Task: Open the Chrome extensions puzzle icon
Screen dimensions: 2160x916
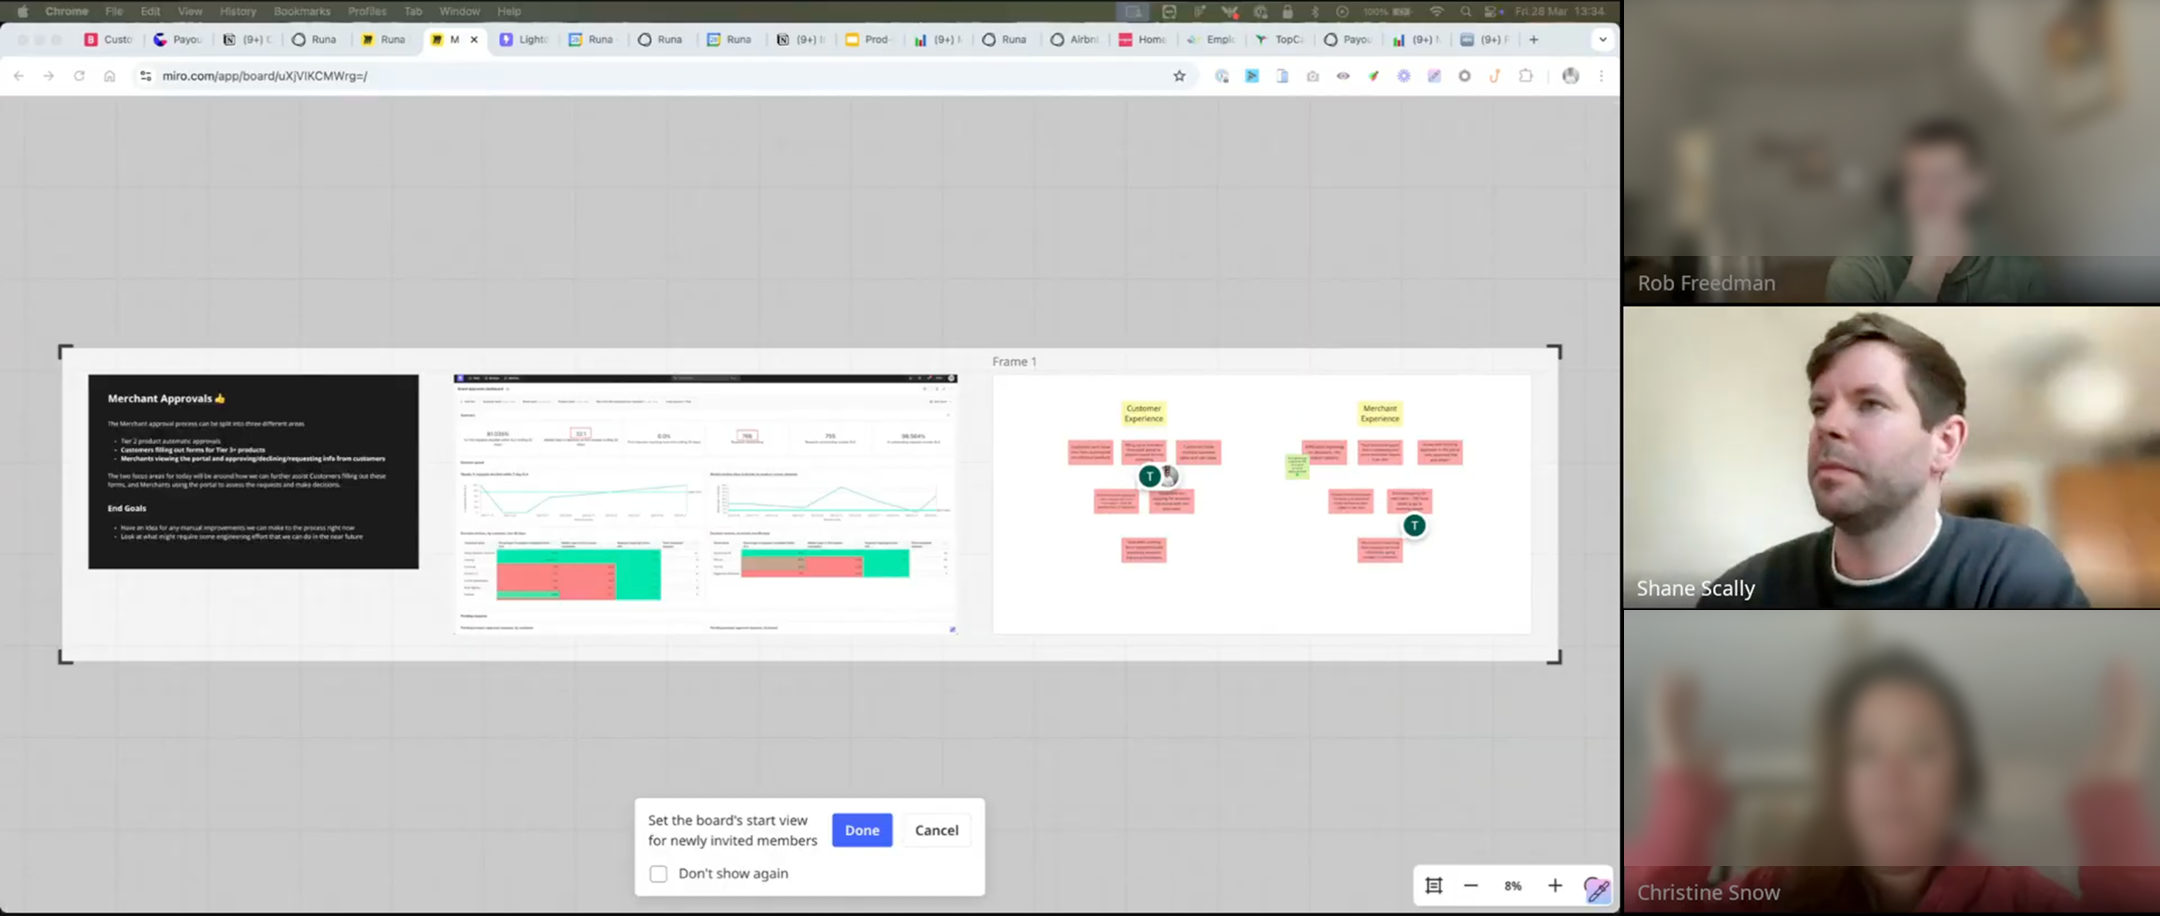Action: (1525, 76)
